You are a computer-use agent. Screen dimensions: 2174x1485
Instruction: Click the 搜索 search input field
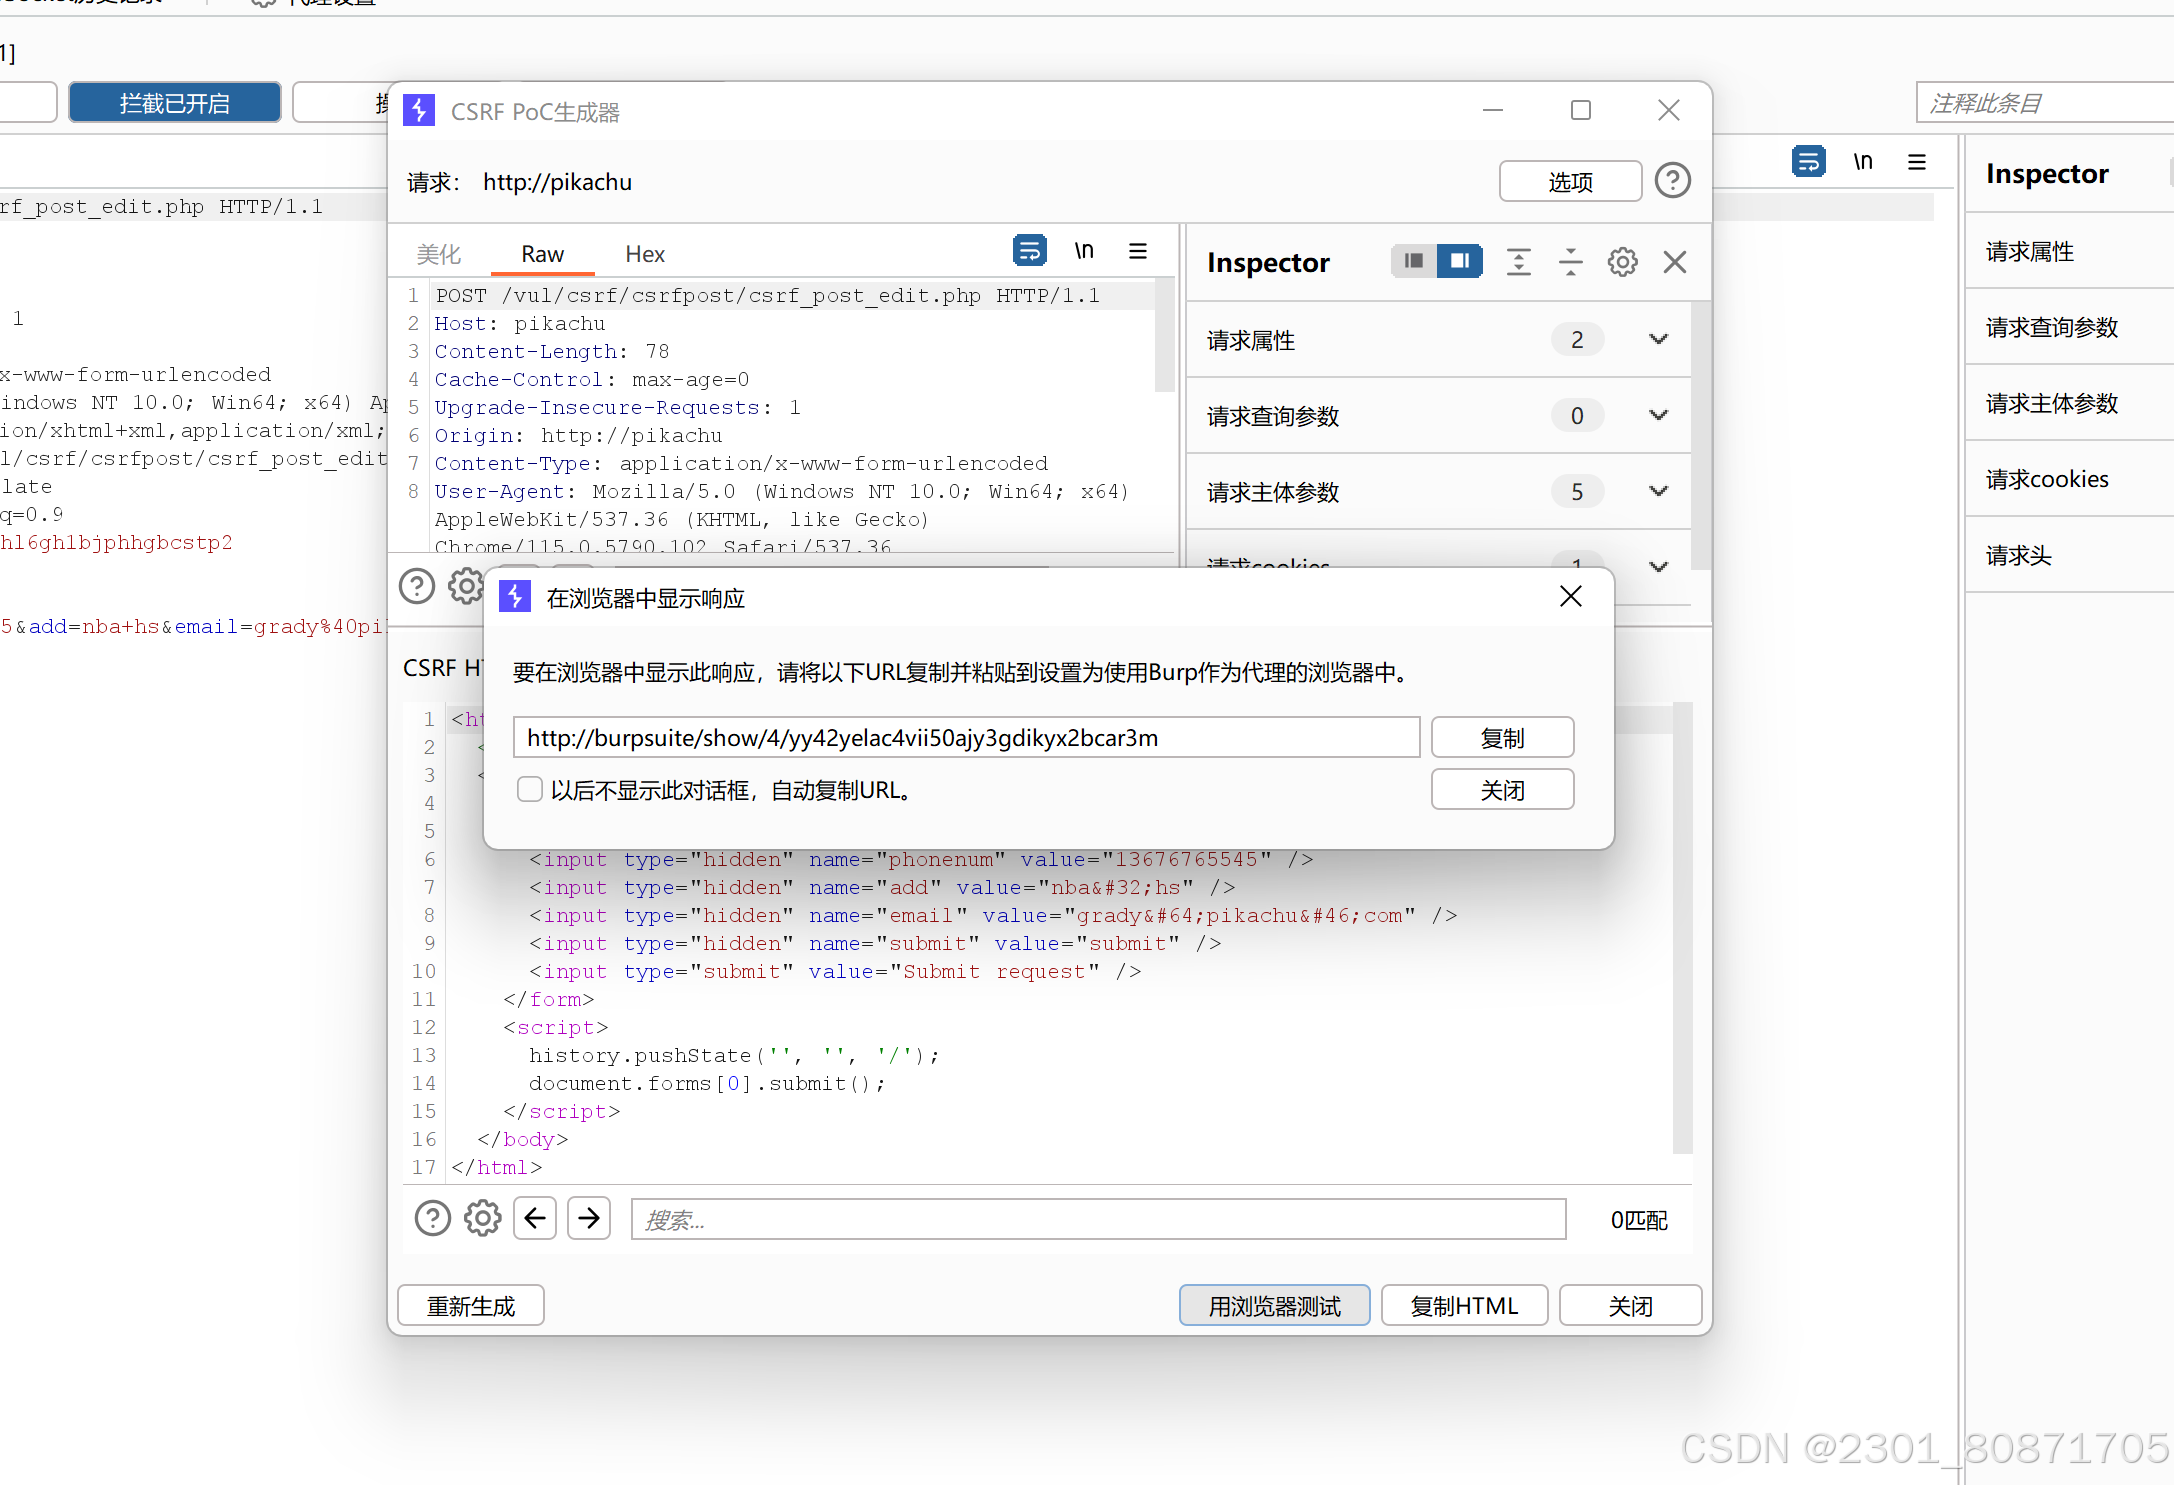point(1097,1219)
